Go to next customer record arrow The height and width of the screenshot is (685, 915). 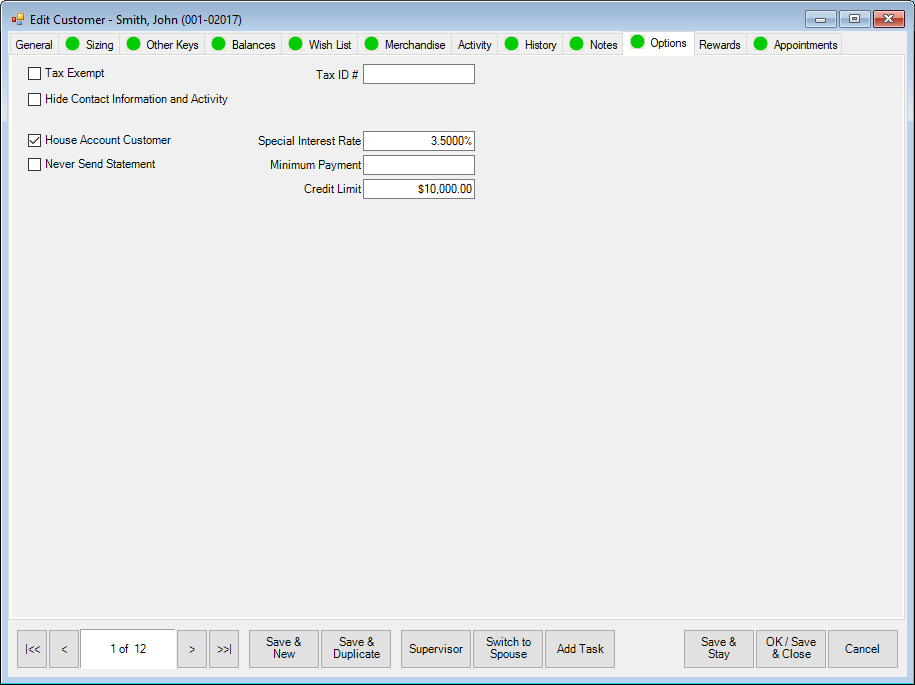pos(192,649)
